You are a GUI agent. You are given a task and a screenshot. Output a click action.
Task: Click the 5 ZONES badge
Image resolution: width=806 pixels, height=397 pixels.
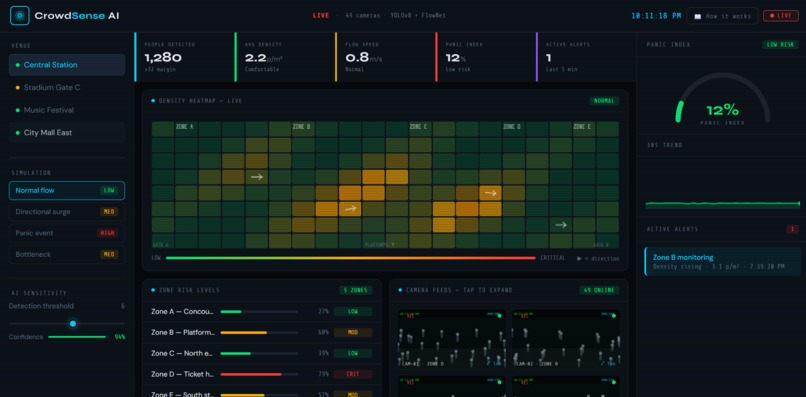(x=356, y=290)
